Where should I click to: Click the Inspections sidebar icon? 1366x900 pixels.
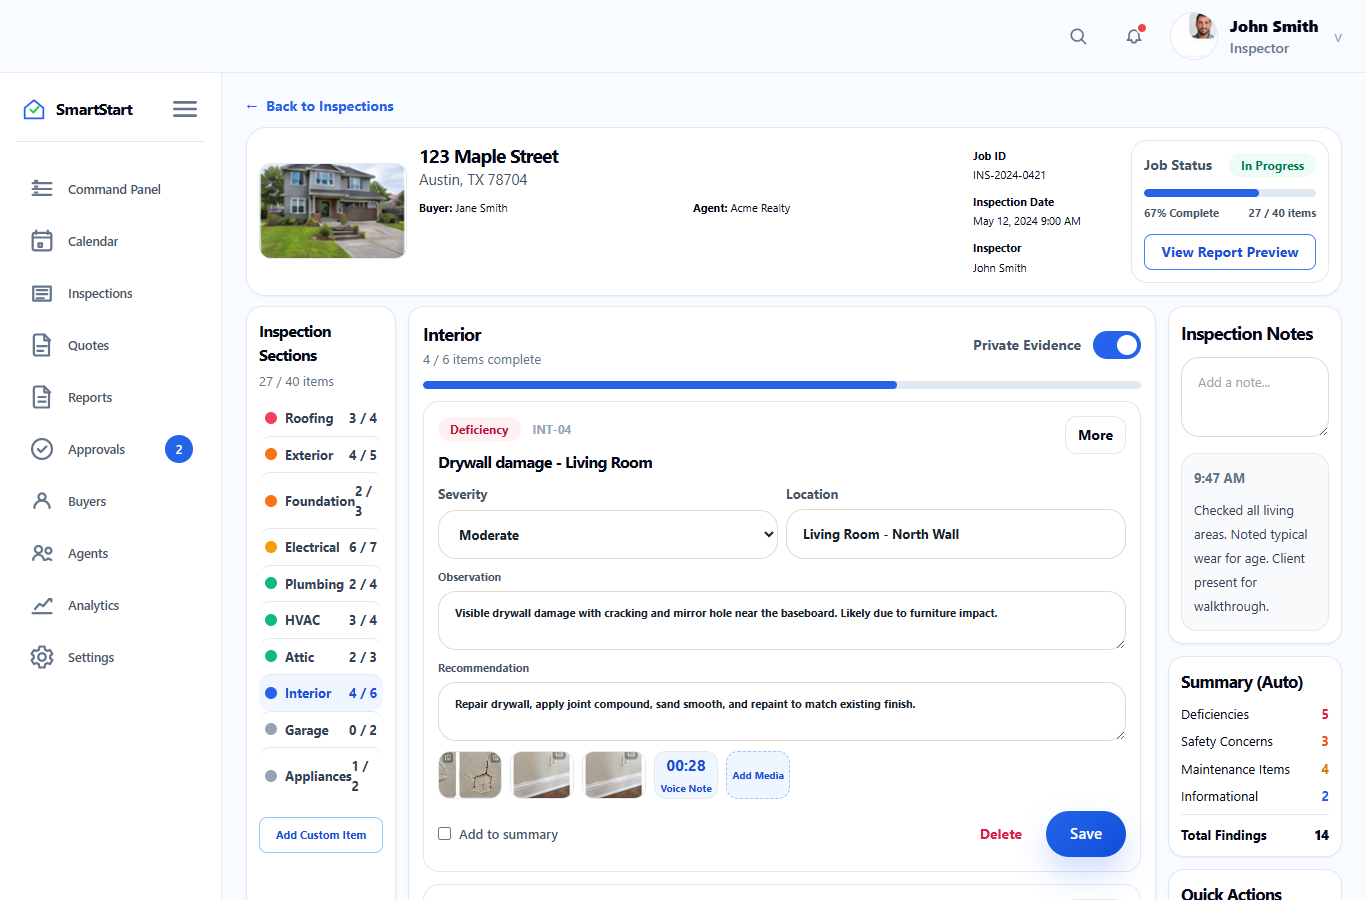42,293
